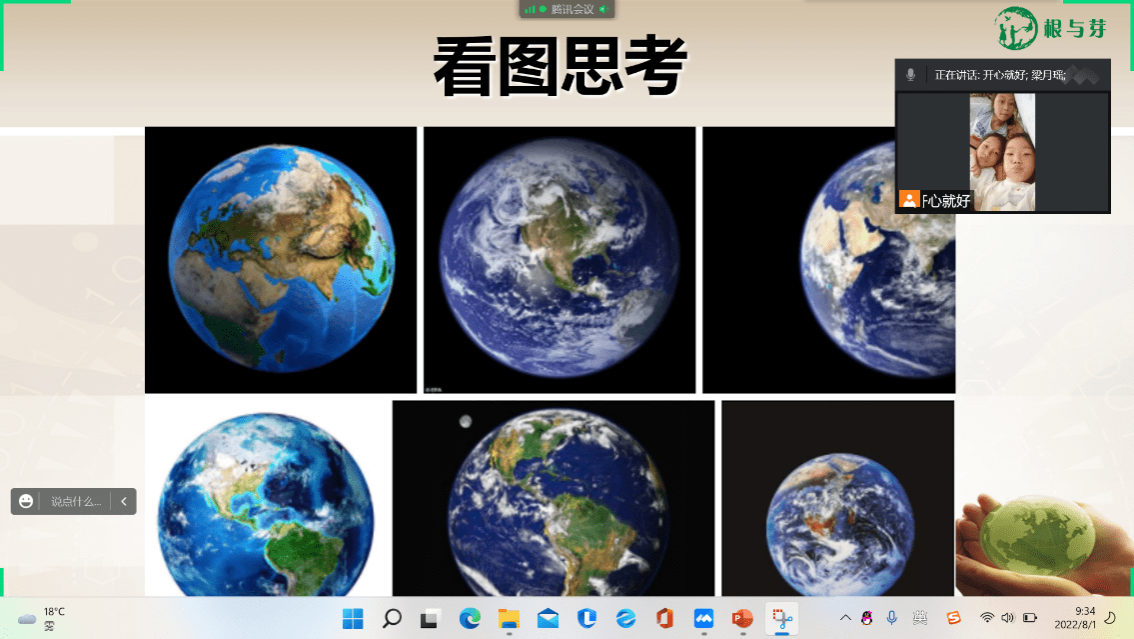Open the Windows Start menu

(353, 619)
